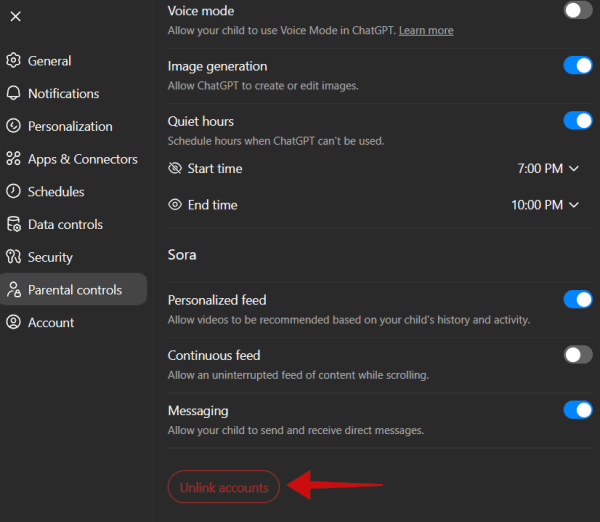Image resolution: width=600 pixels, height=522 pixels.
Task: Open Start time 7:00 PM dropdown
Action: pyautogui.click(x=548, y=169)
